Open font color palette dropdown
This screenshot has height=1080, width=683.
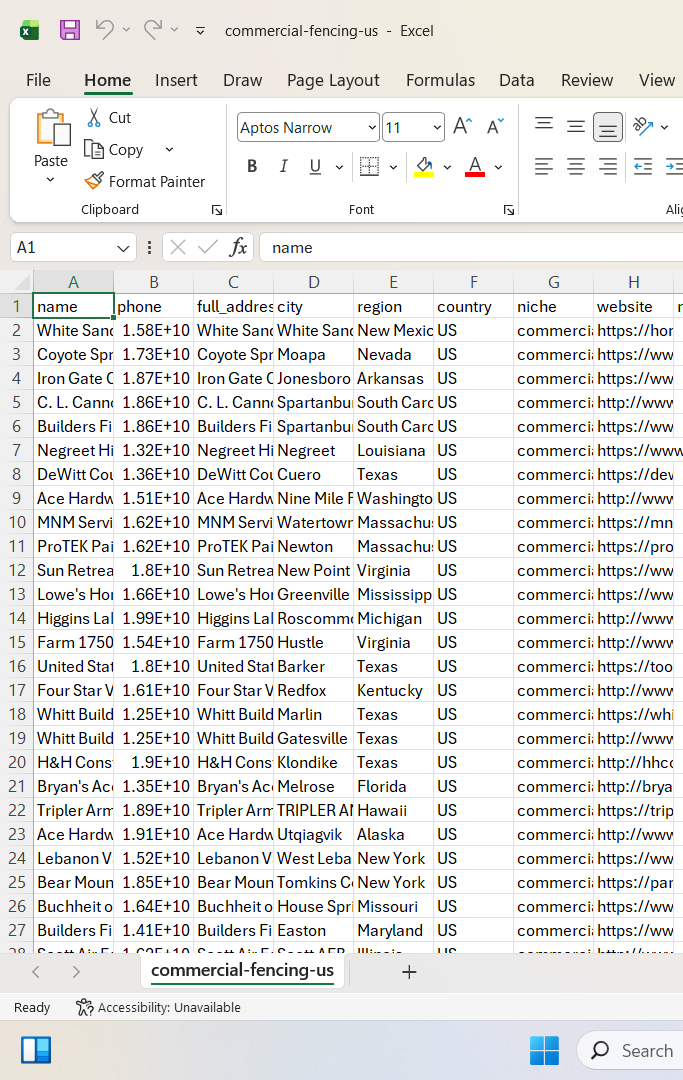(x=498, y=167)
